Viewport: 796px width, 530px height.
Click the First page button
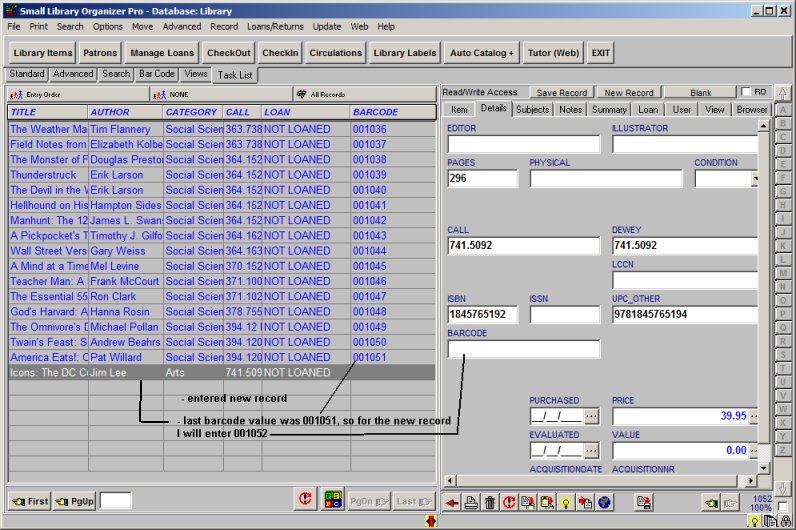tap(30, 502)
